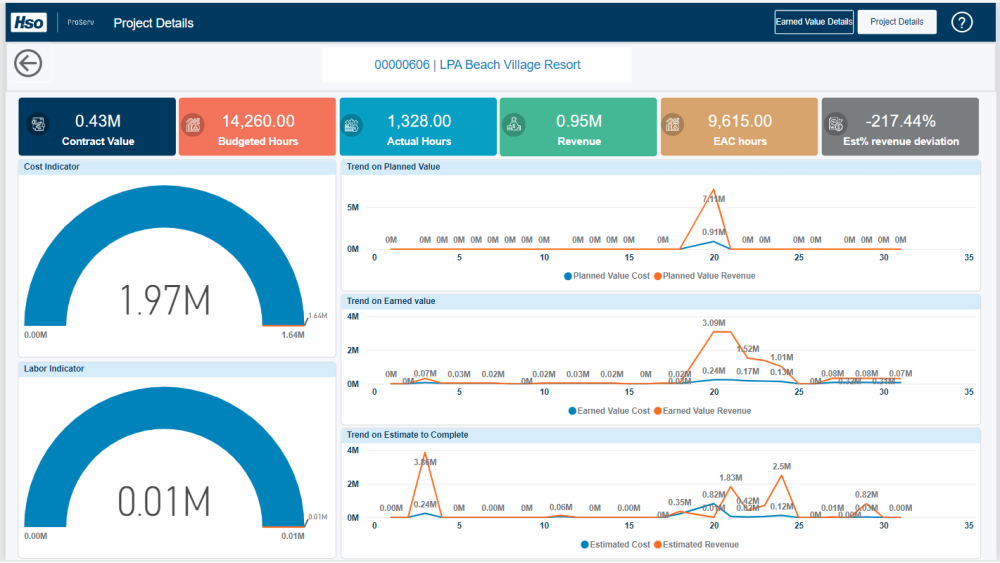1000x563 pixels.
Task: Click the Revenue card icon
Action: (x=514, y=124)
